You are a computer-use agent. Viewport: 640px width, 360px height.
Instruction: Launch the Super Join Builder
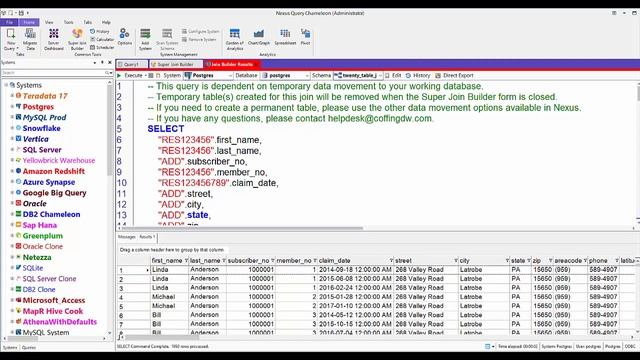click(77, 39)
